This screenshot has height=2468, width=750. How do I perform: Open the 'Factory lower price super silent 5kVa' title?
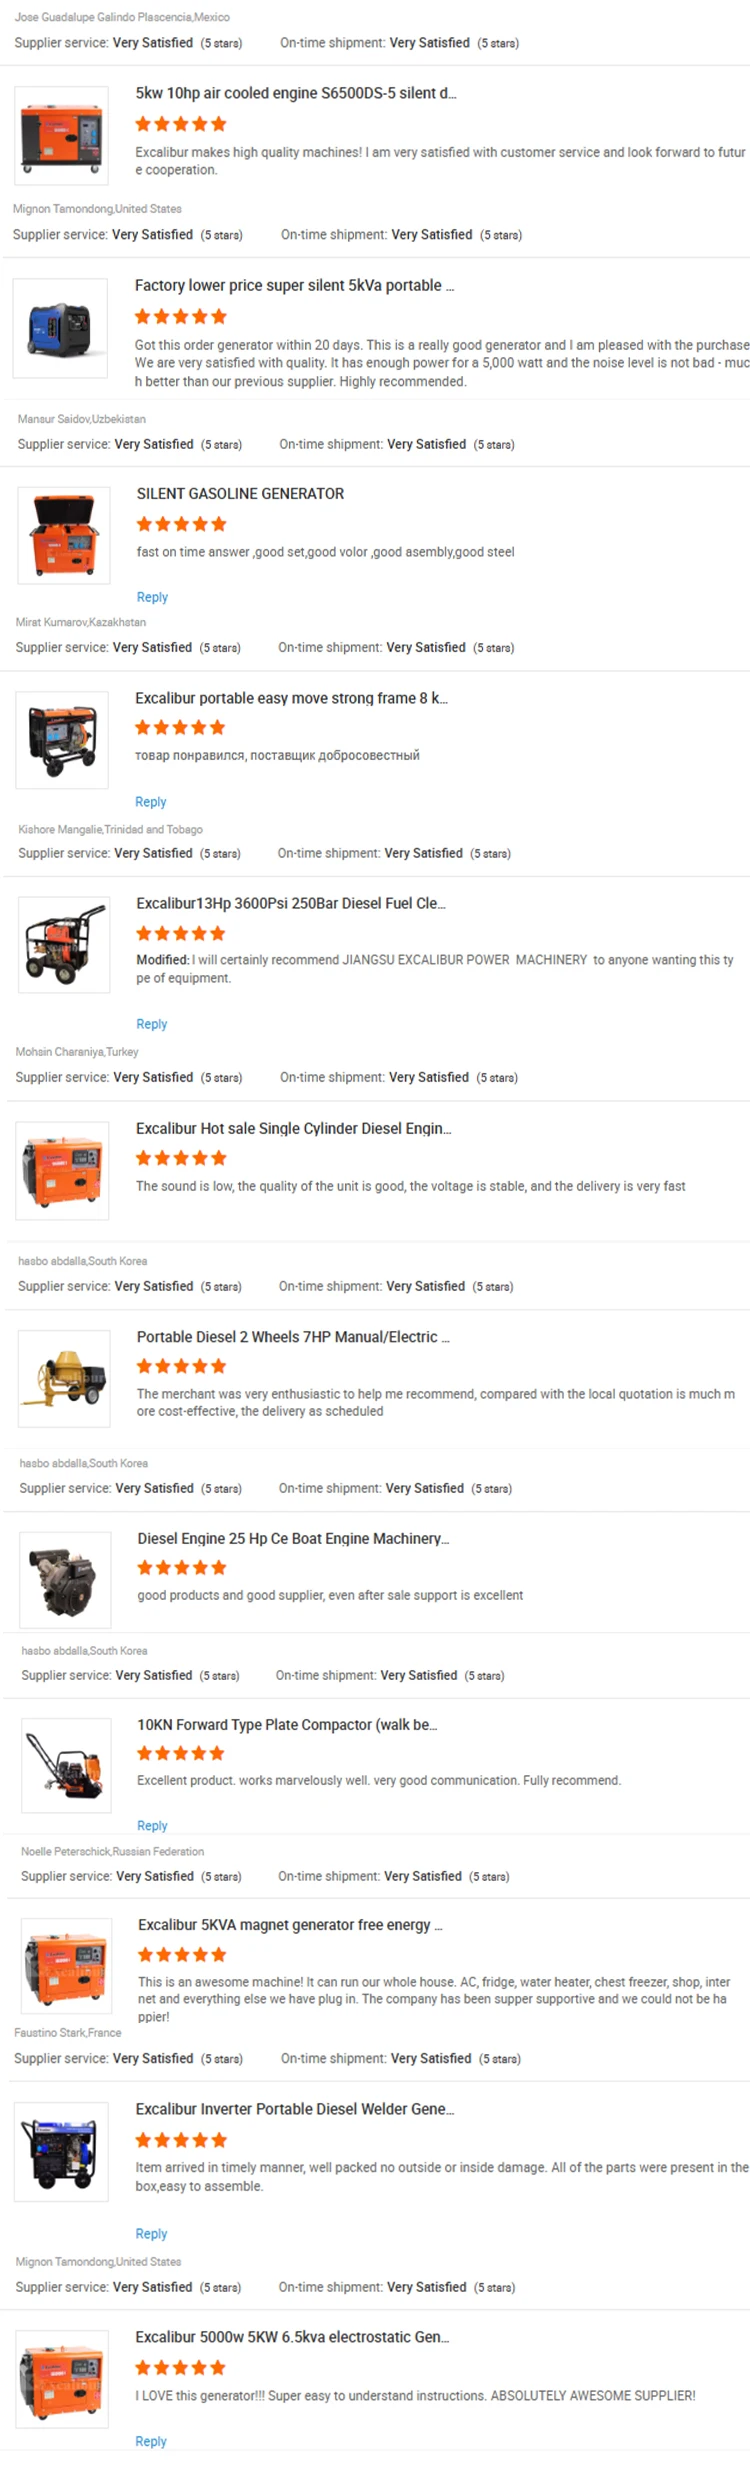coord(295,286)
